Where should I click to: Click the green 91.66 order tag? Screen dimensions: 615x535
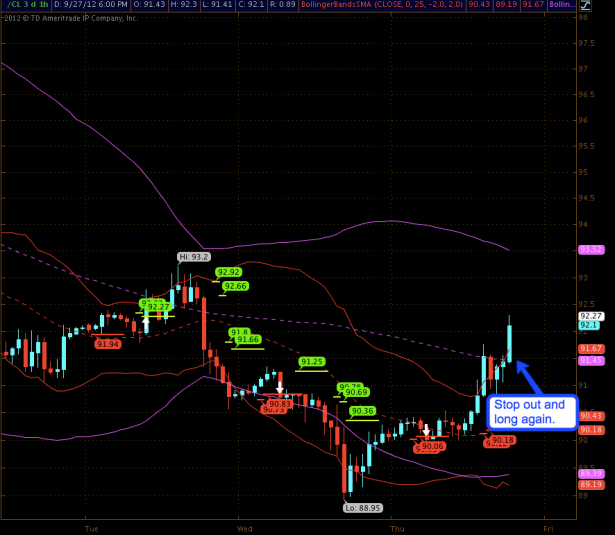pos(248,340)
